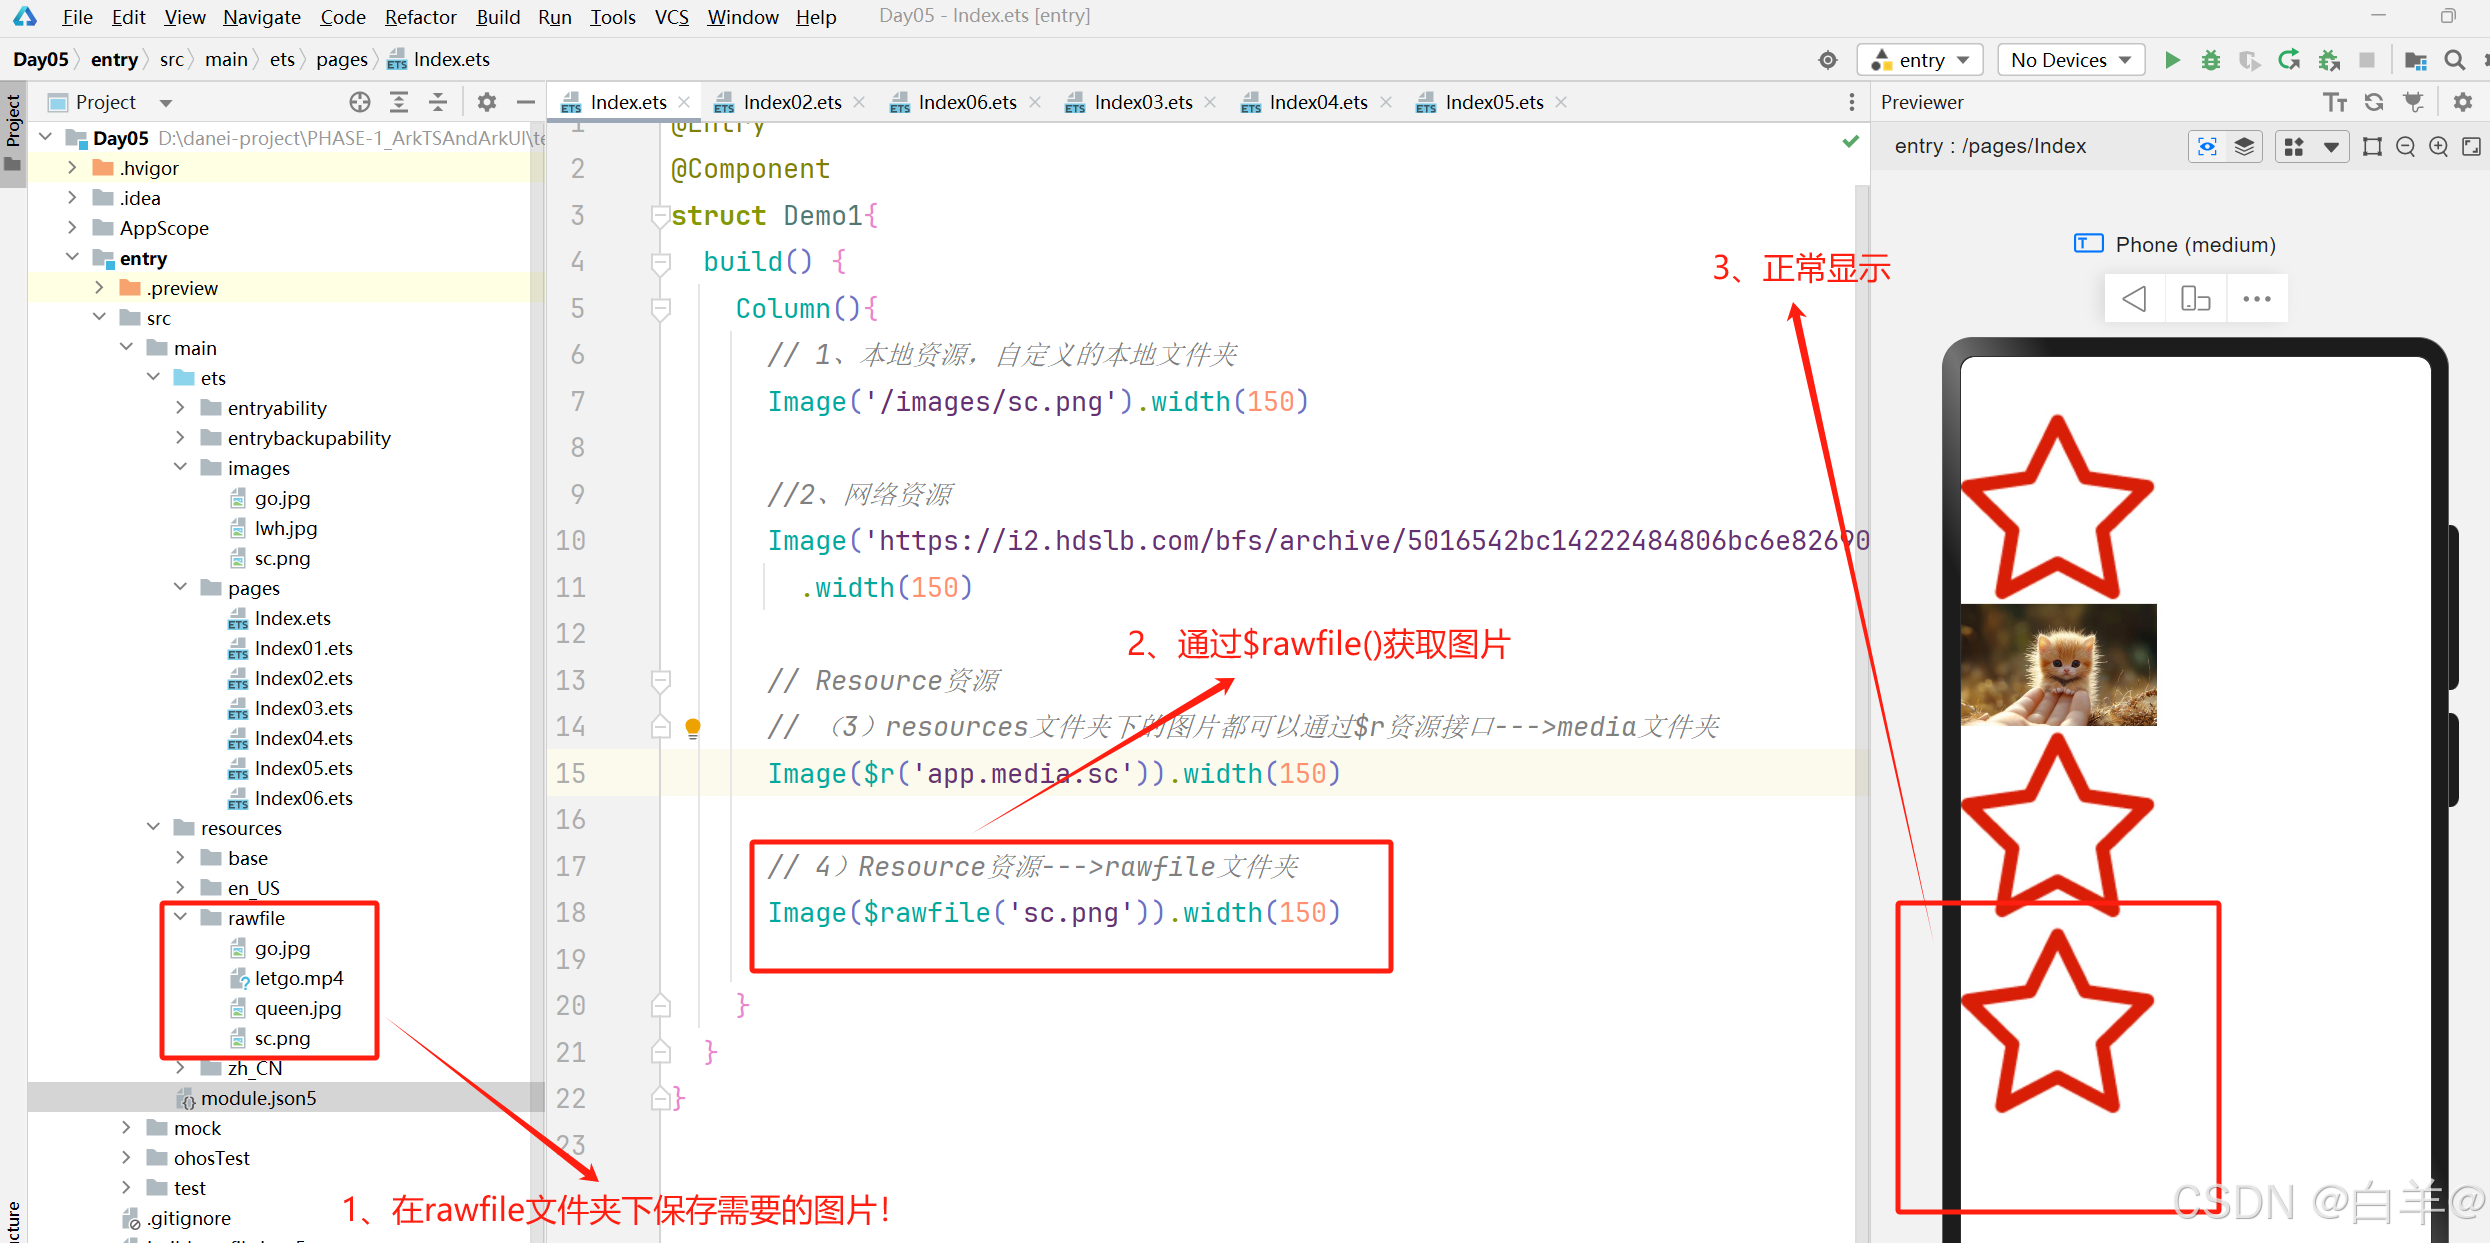Collapse the images folder
The image size is (2490, 1243).
point(180,467)
